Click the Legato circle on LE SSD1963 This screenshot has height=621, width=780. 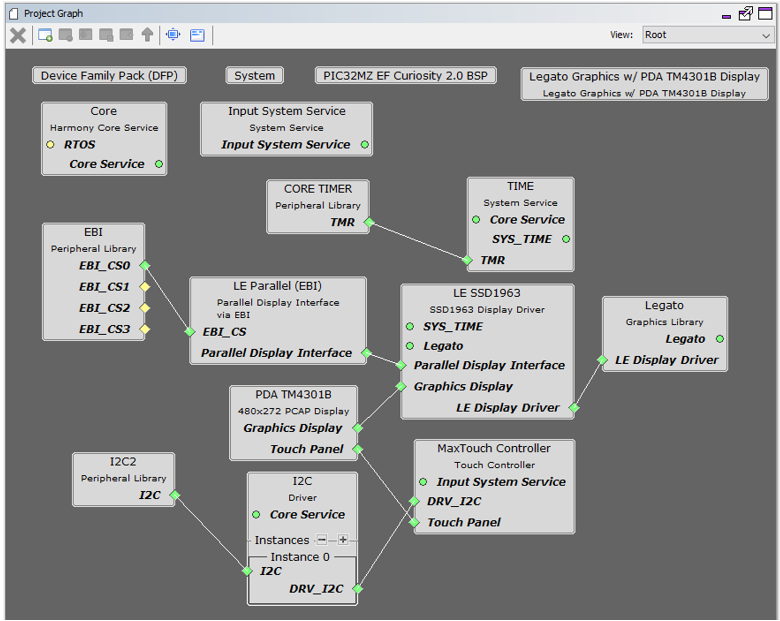coord(410,346)
